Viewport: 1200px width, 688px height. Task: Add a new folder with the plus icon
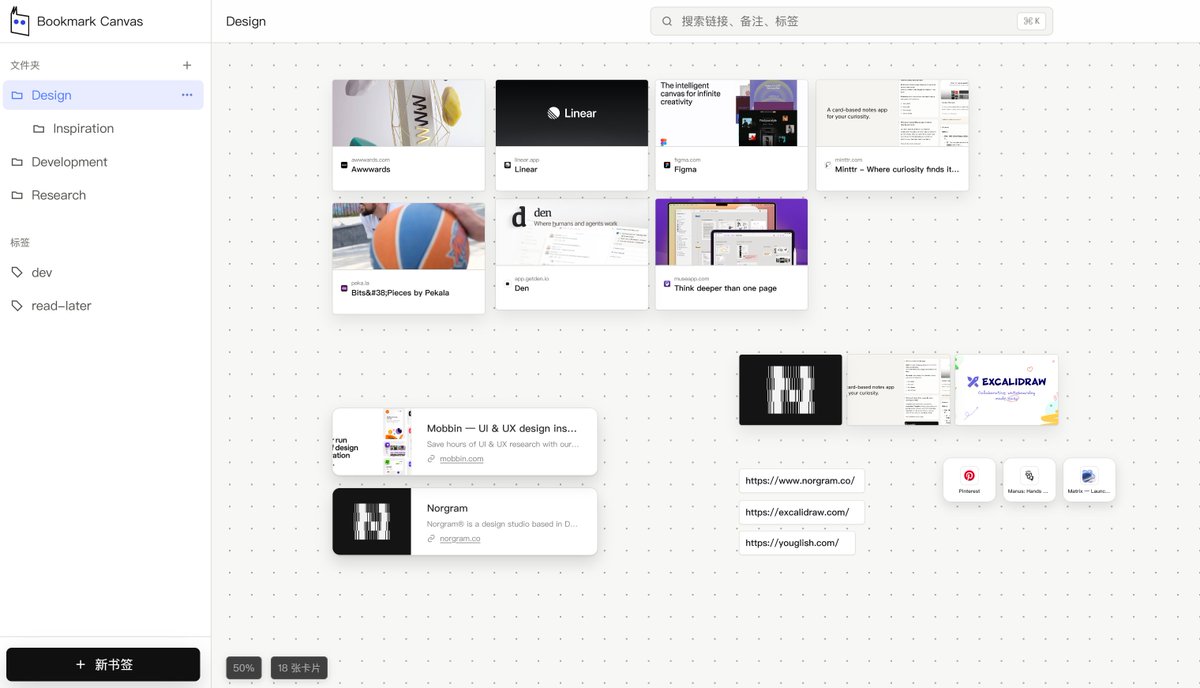click(187, 65)
